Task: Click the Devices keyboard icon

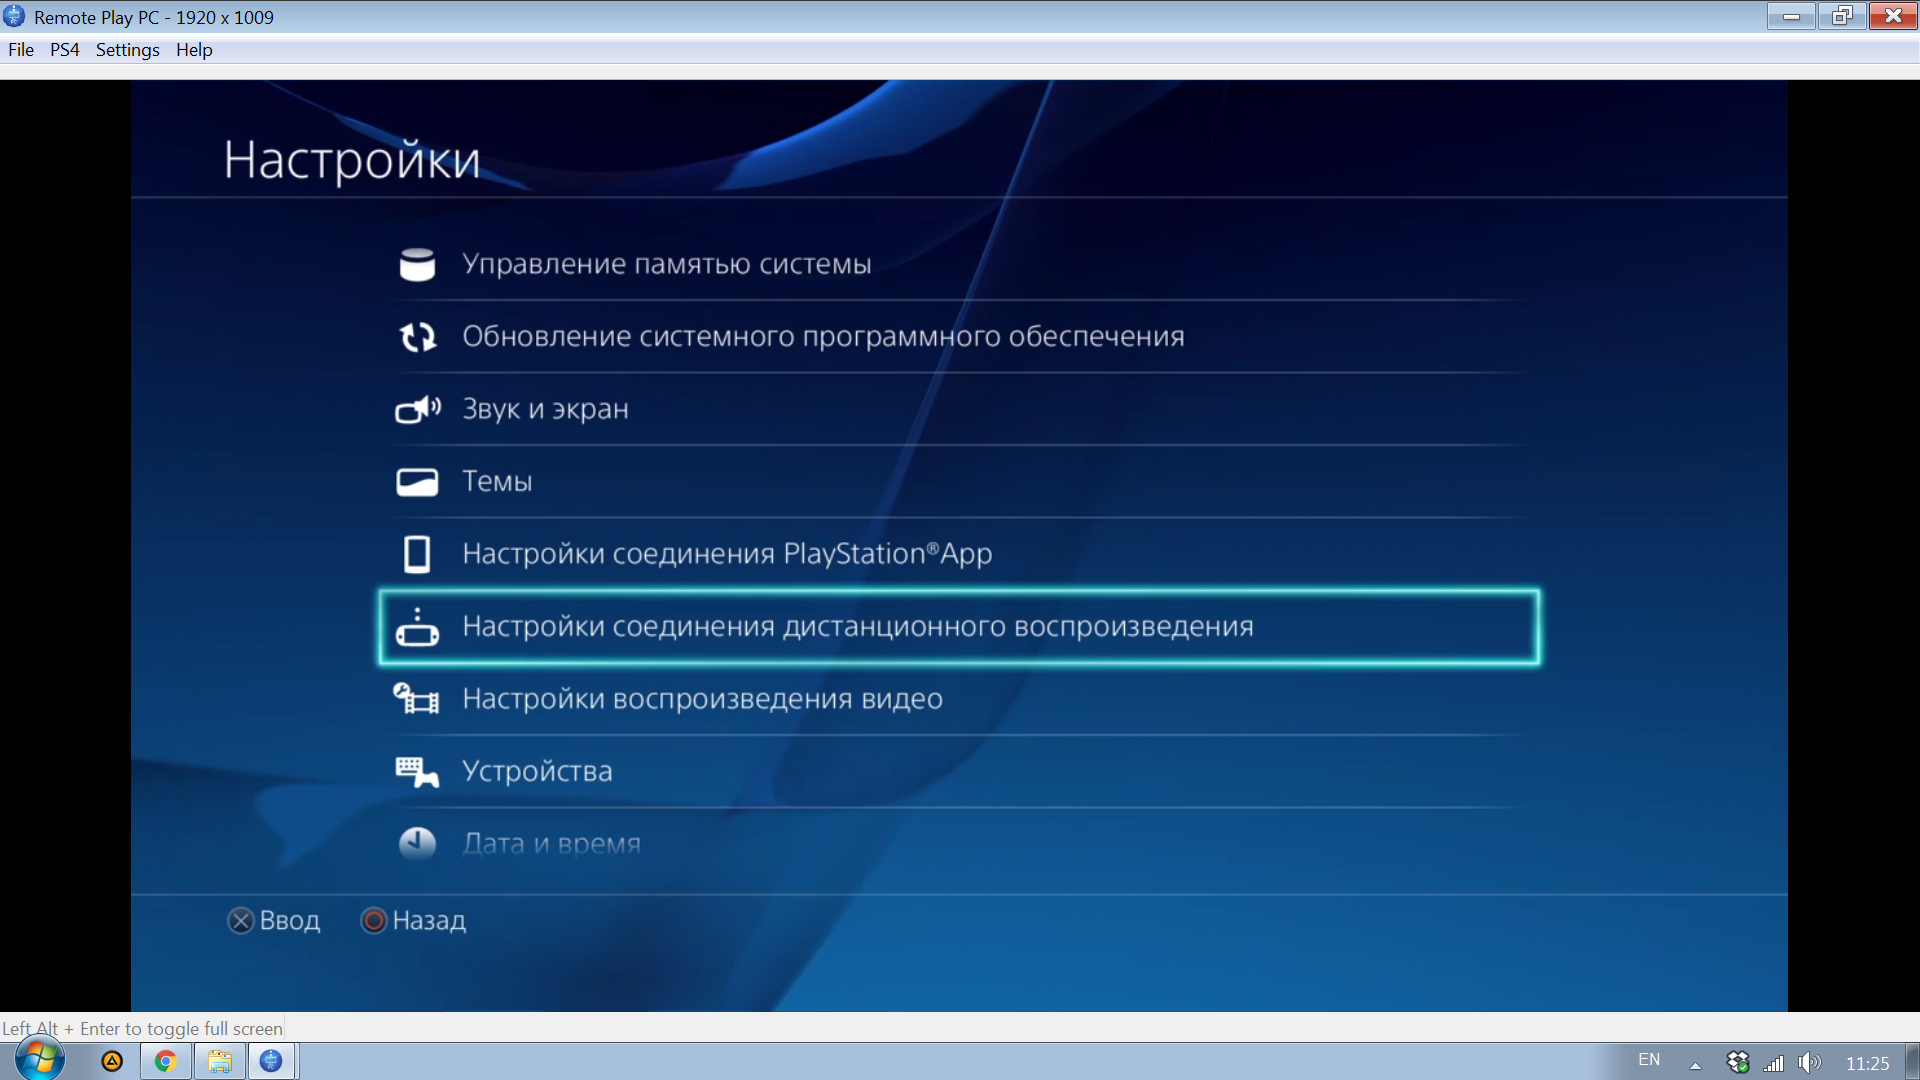Action: pos(417,771)
